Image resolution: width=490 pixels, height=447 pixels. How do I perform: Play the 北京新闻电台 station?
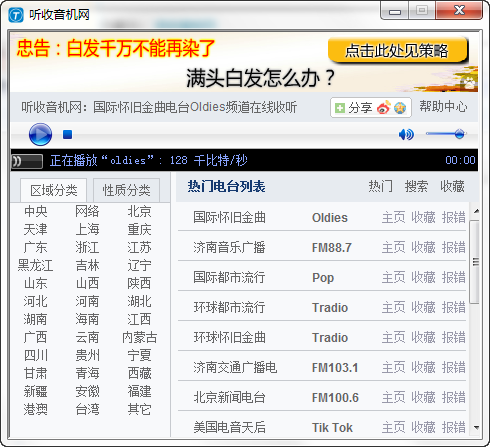[229, 397]
